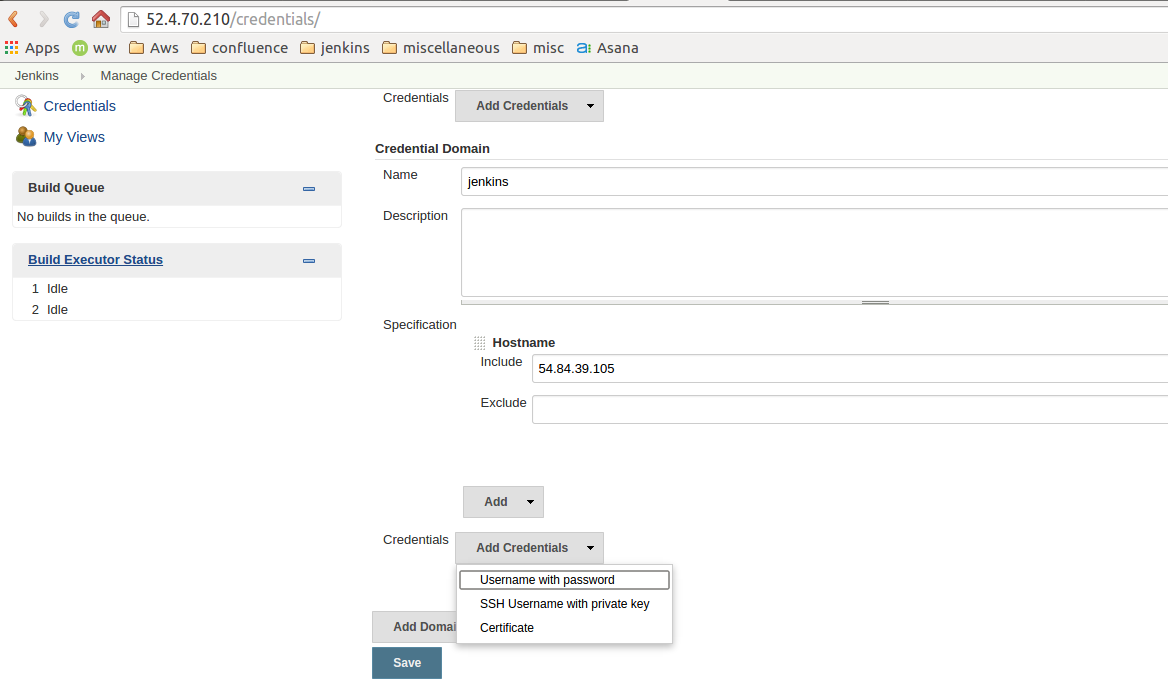The image size is (1168, 689).
Task: Select SSH Username with private key
Action: click(565, 603)
